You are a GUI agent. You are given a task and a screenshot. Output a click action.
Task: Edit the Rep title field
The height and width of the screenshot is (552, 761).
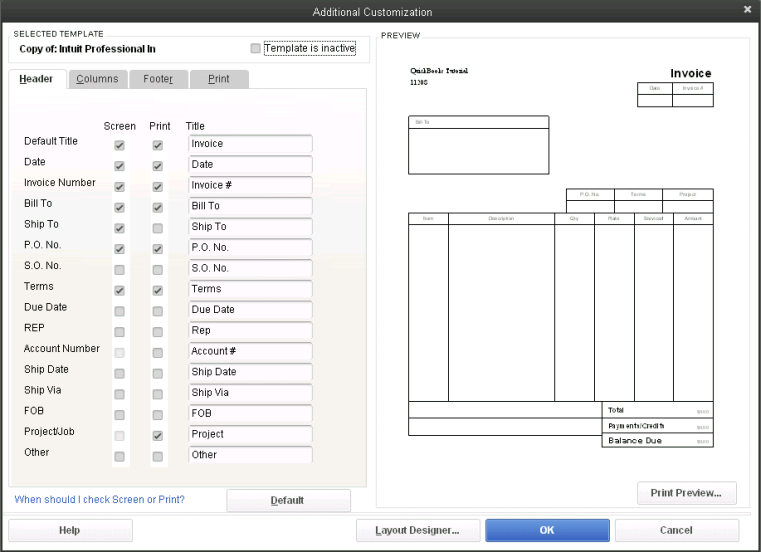(x=250, y=331)
